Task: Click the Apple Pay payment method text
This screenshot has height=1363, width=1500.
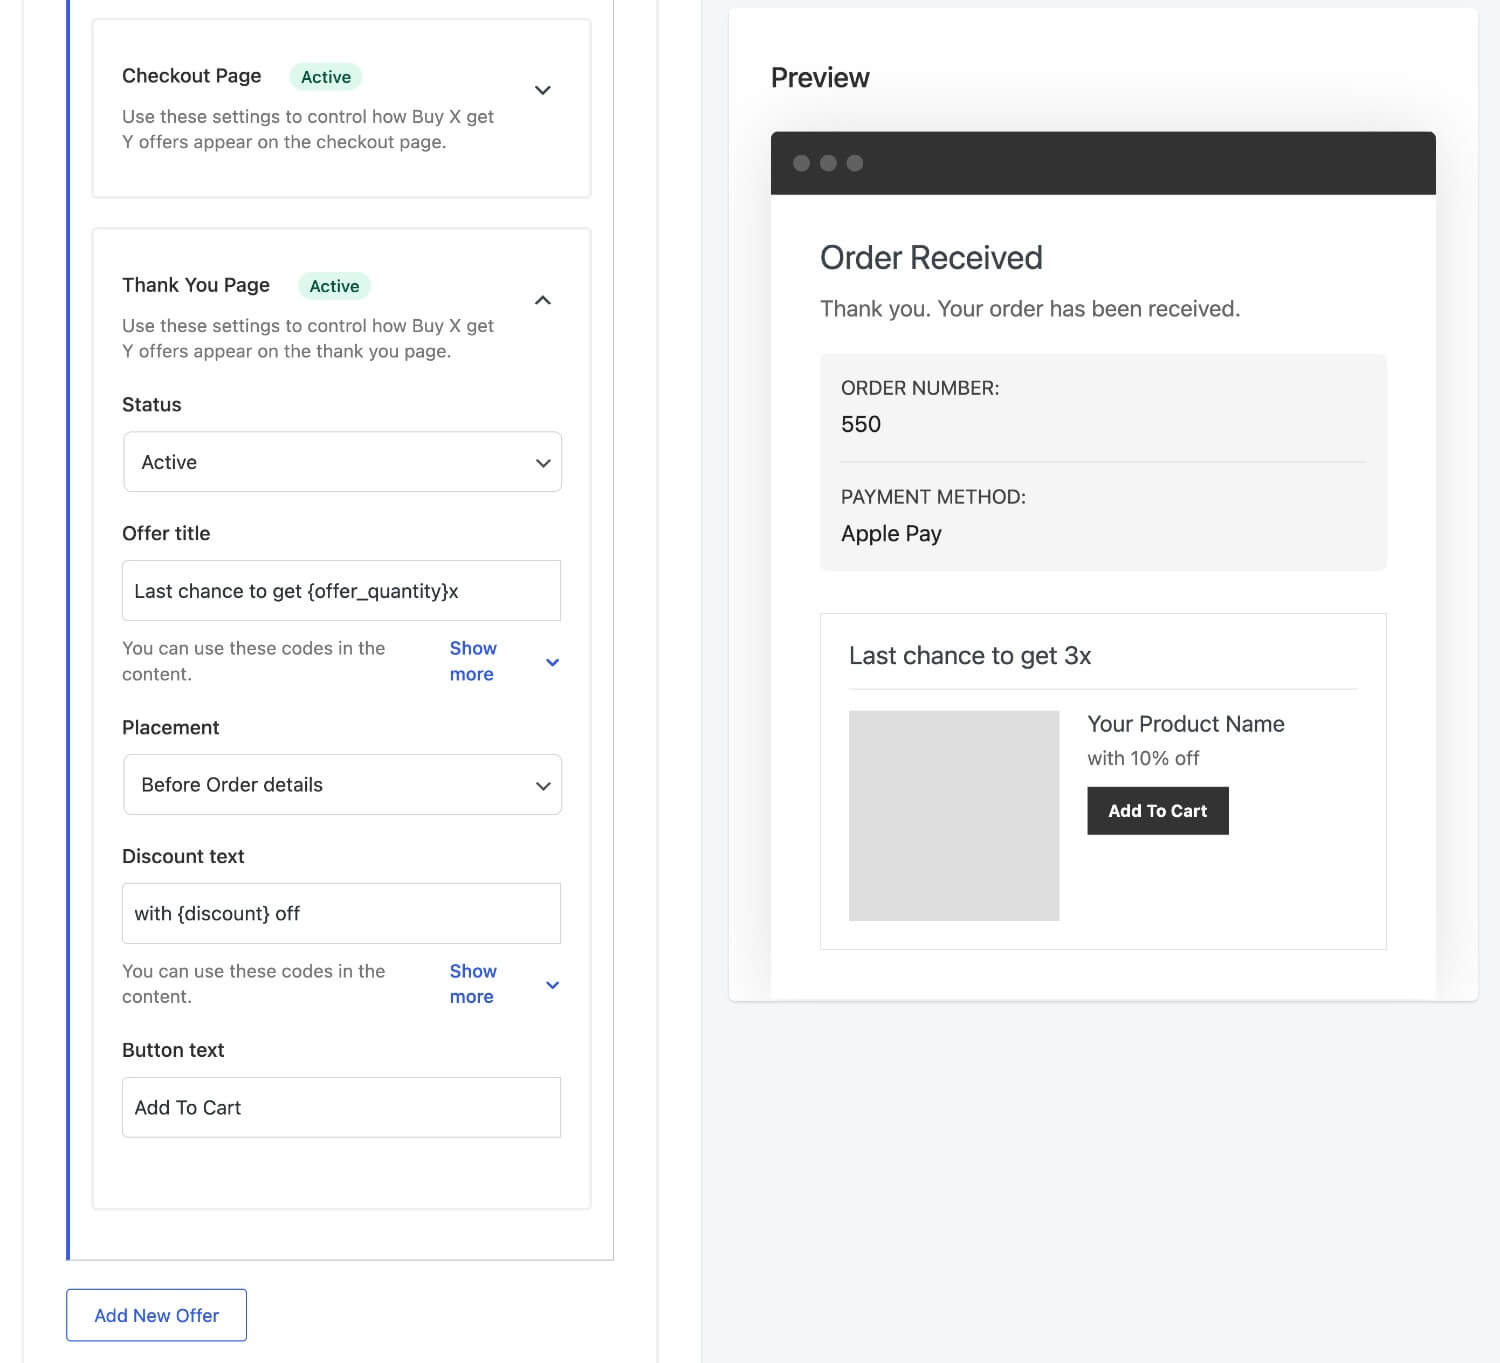Action: (891, 534)
